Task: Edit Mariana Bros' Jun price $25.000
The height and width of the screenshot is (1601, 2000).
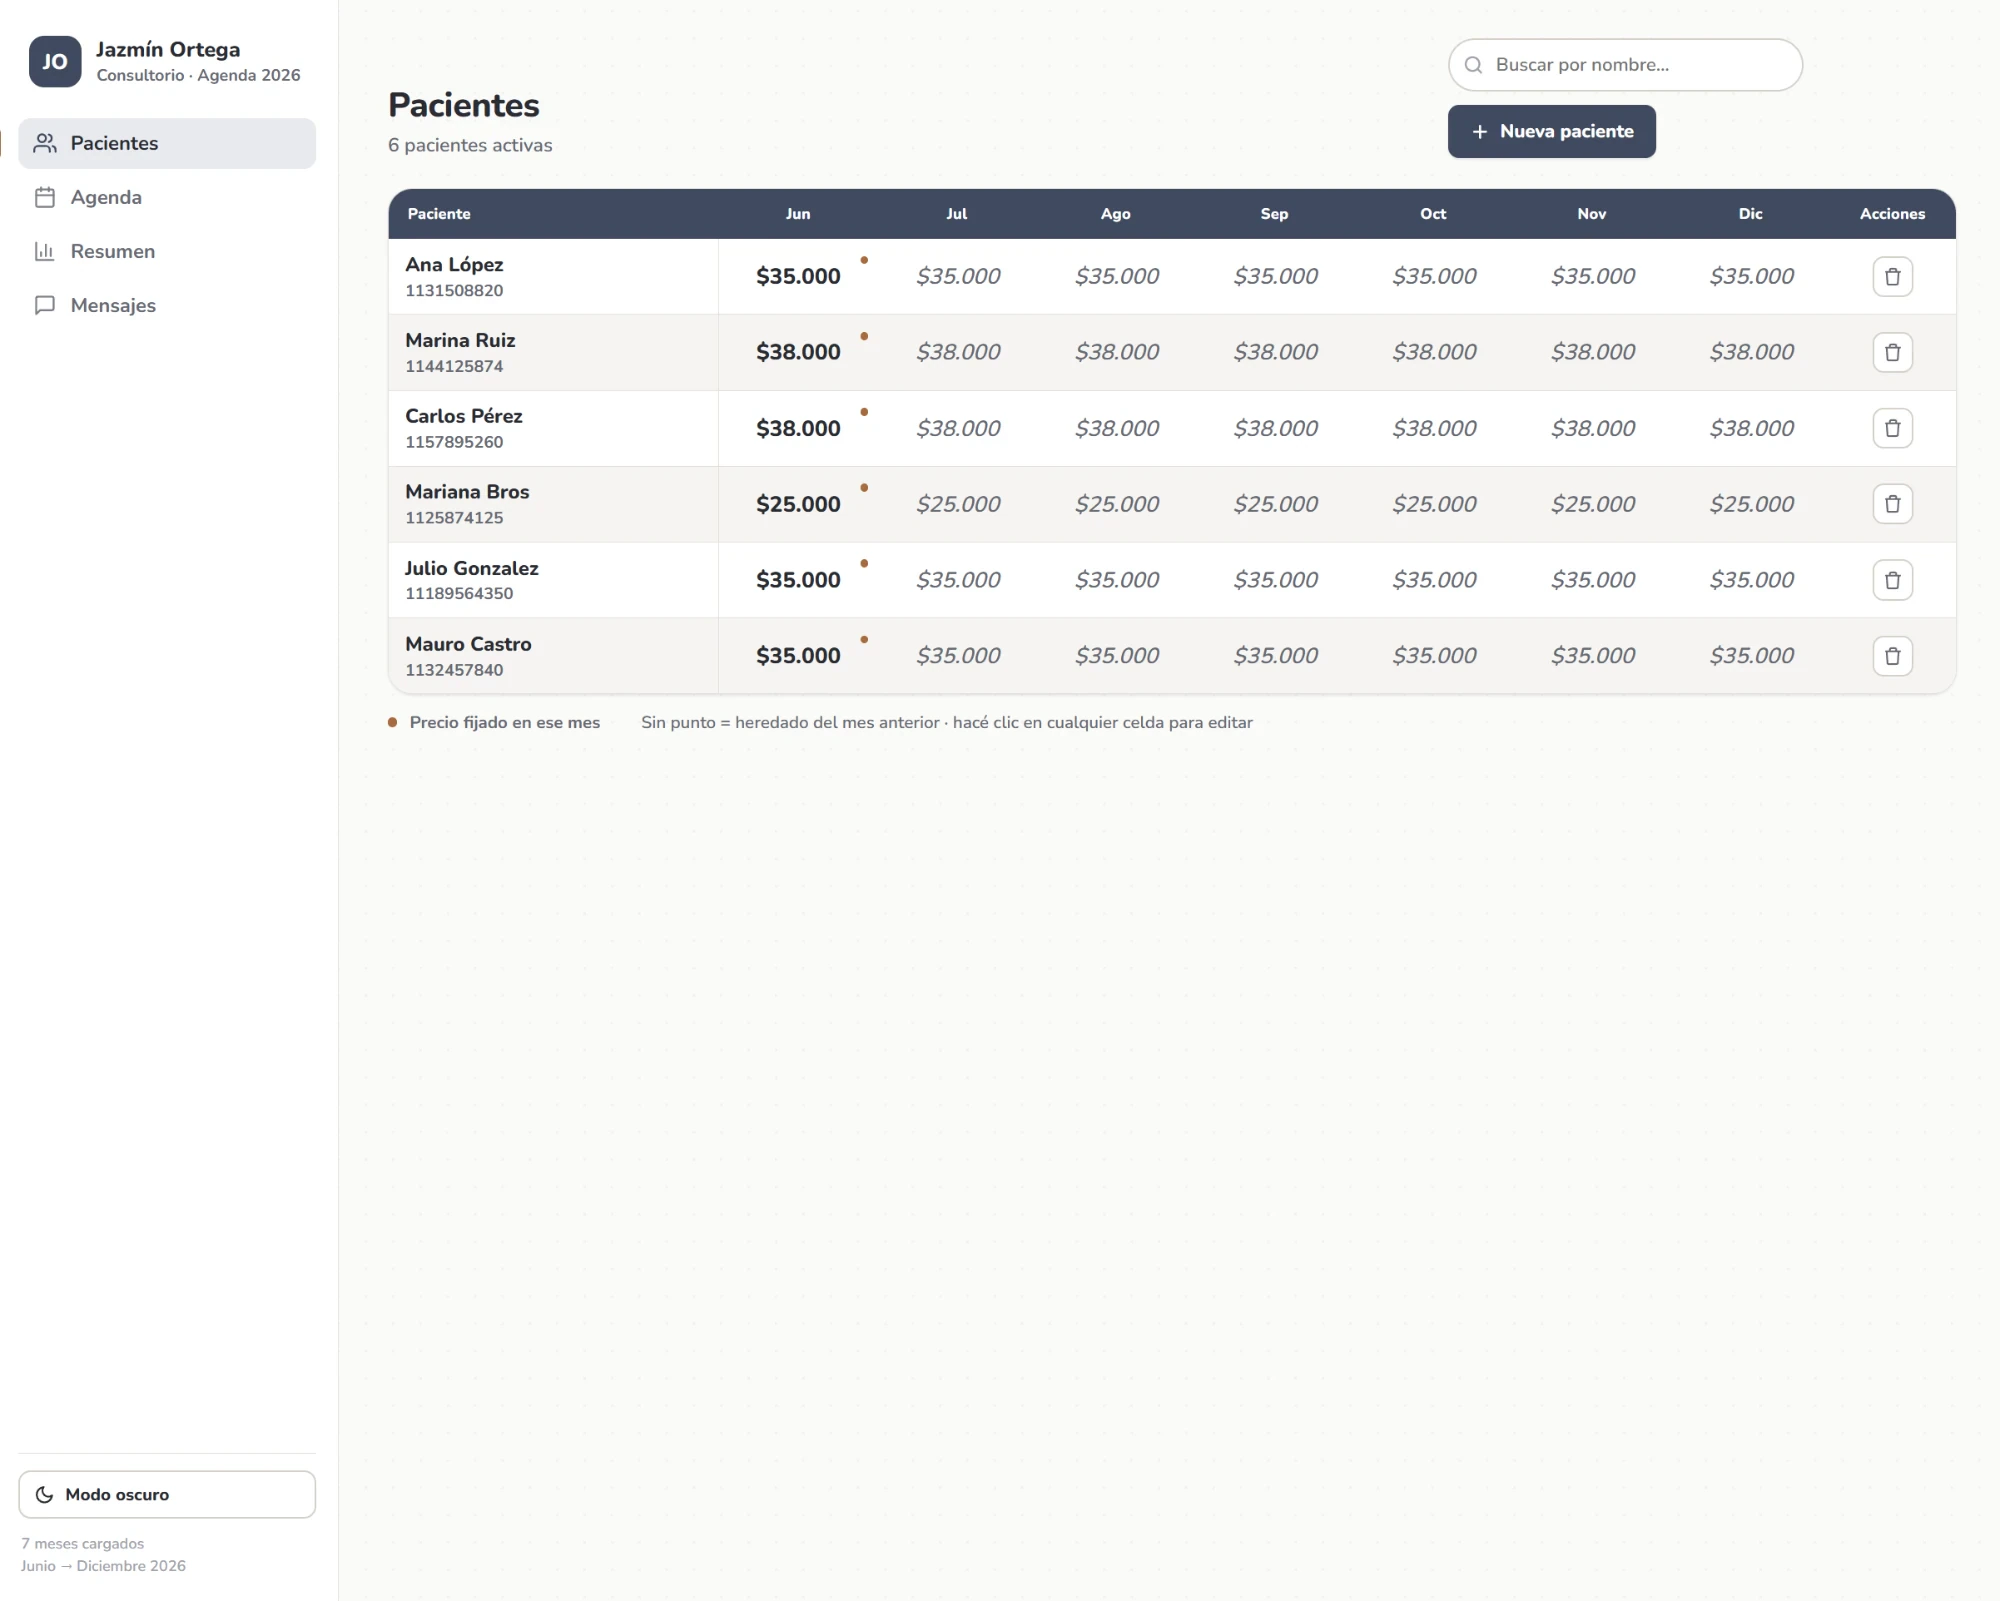Action: coord(798,504)
